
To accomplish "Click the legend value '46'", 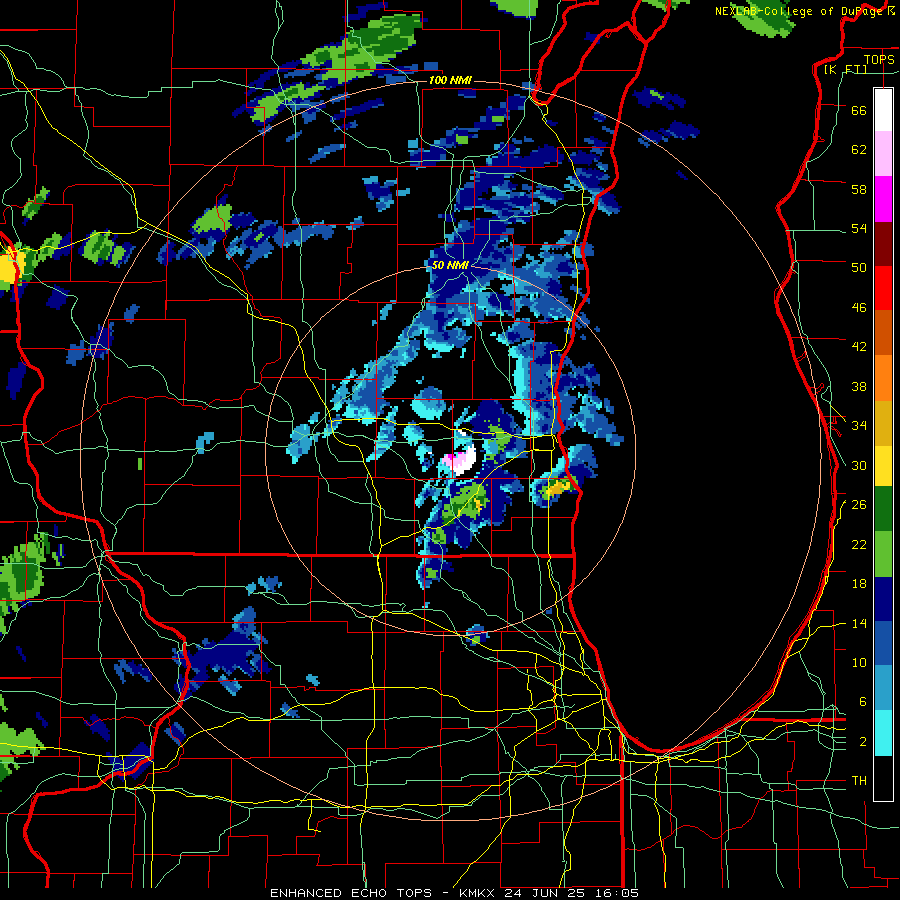I will pyautogui.click(x=859, y=308).
